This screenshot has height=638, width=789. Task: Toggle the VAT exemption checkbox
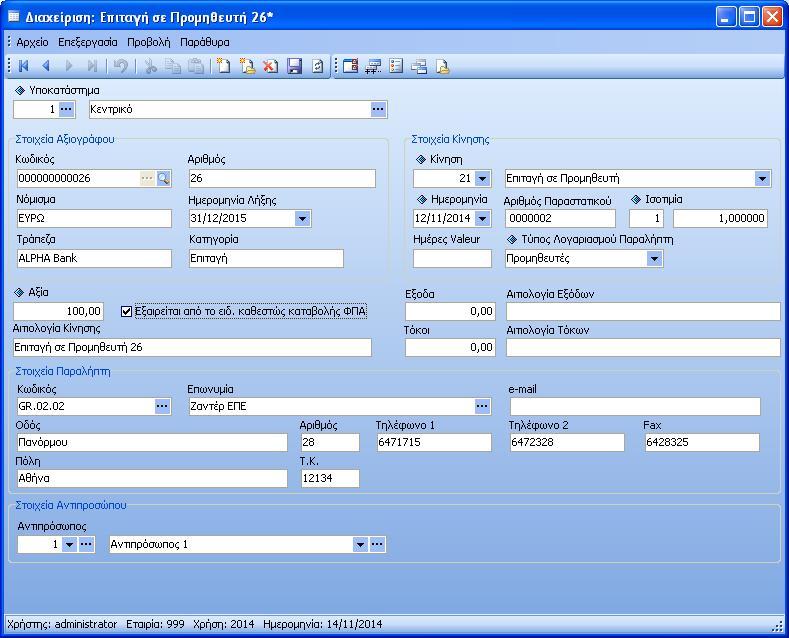126,311
